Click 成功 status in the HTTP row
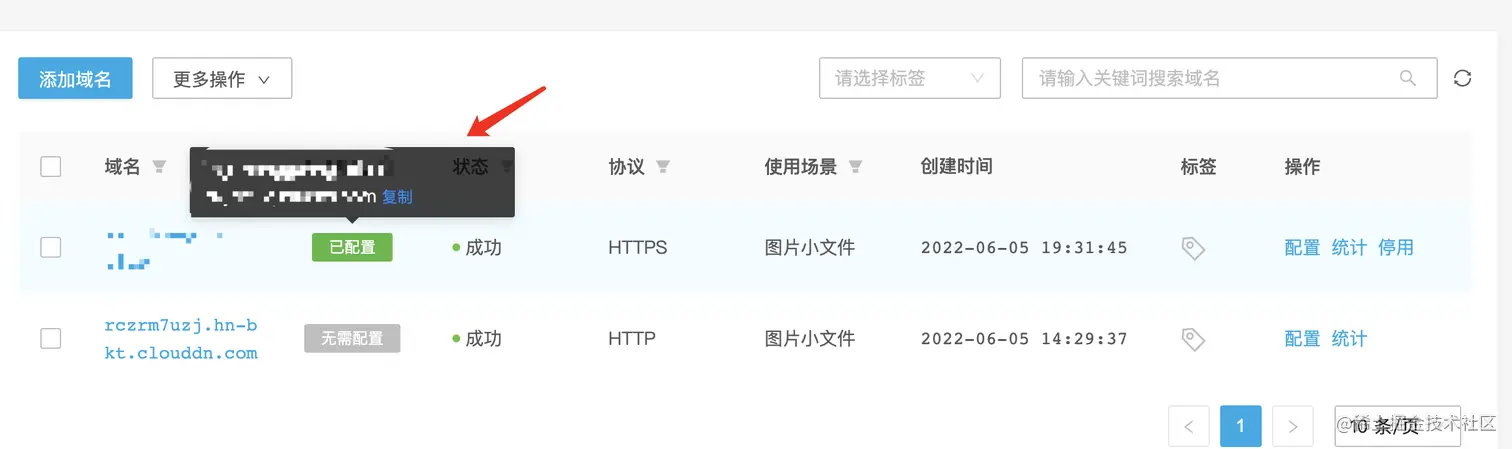 pyautogui.click(x=477, y=339)
